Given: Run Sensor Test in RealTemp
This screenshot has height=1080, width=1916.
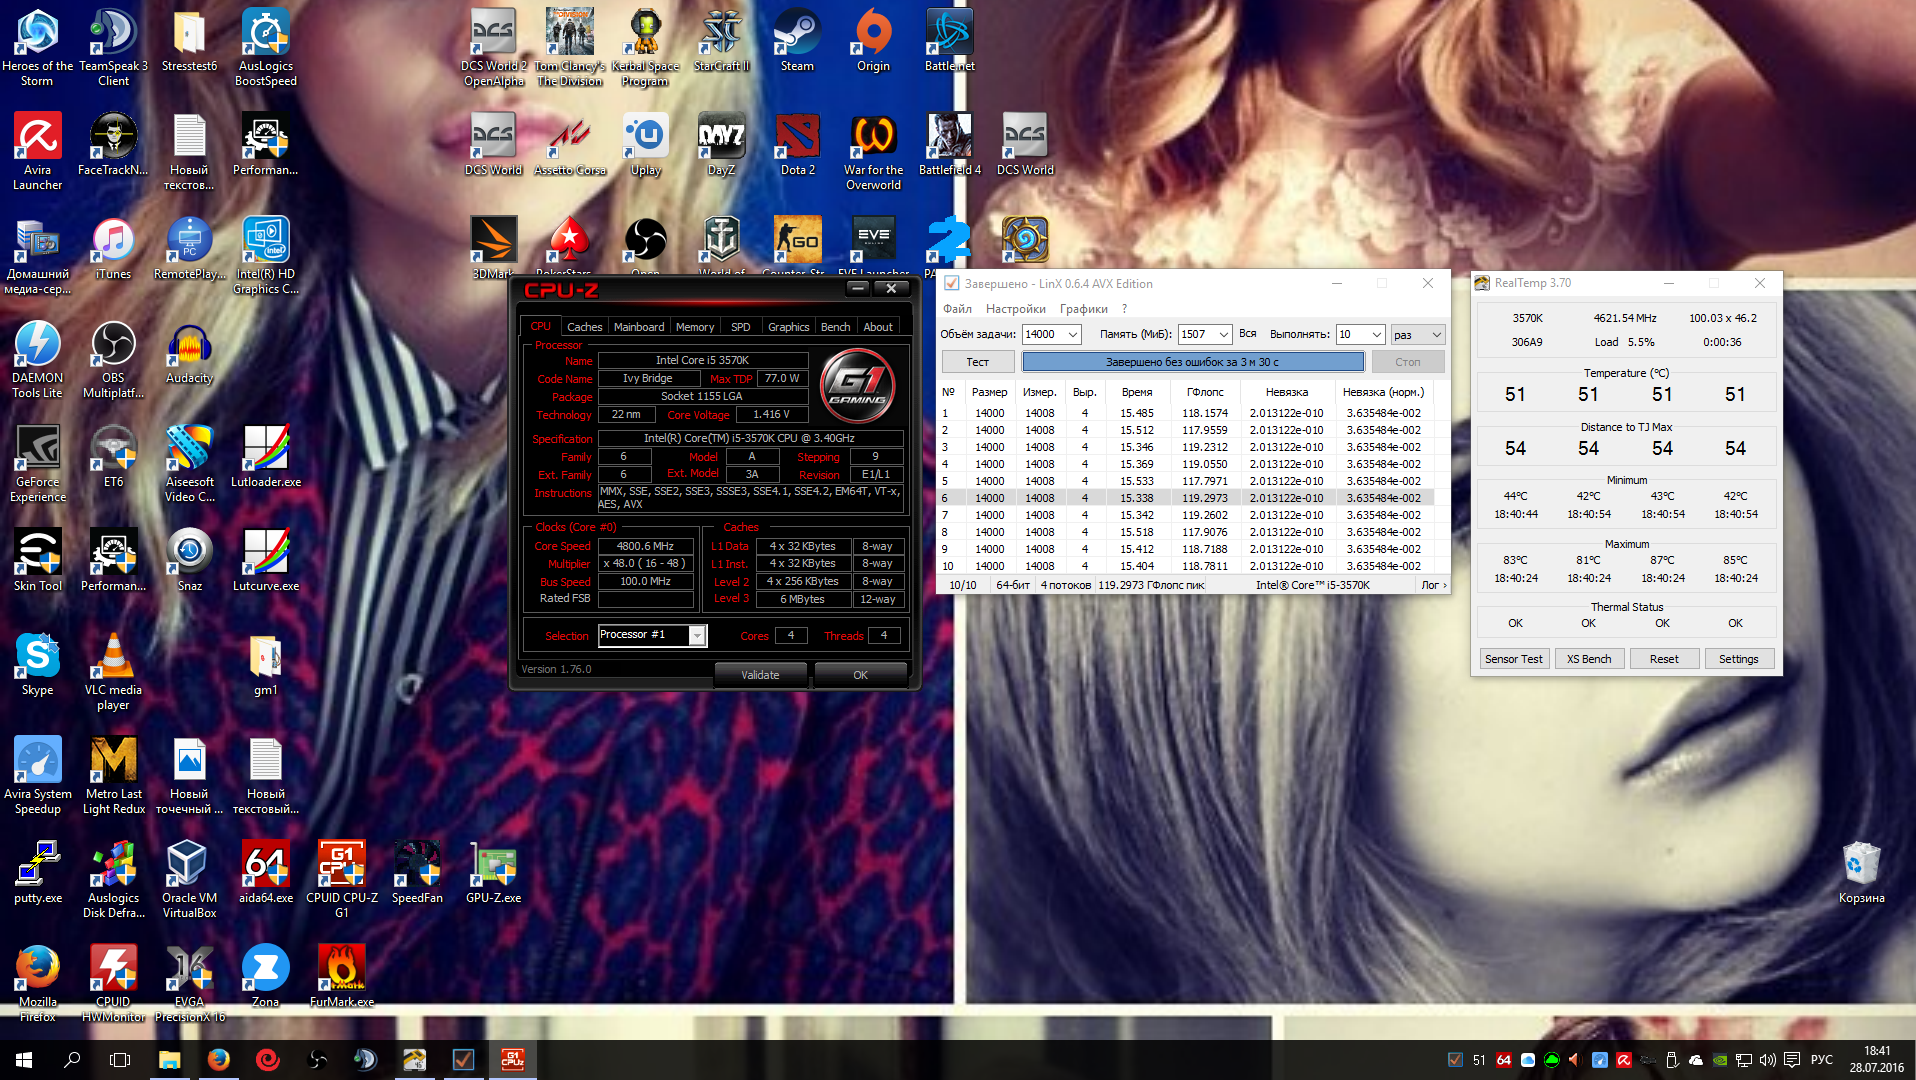Looking at the screenshot, I should [x=1513, y=659].
